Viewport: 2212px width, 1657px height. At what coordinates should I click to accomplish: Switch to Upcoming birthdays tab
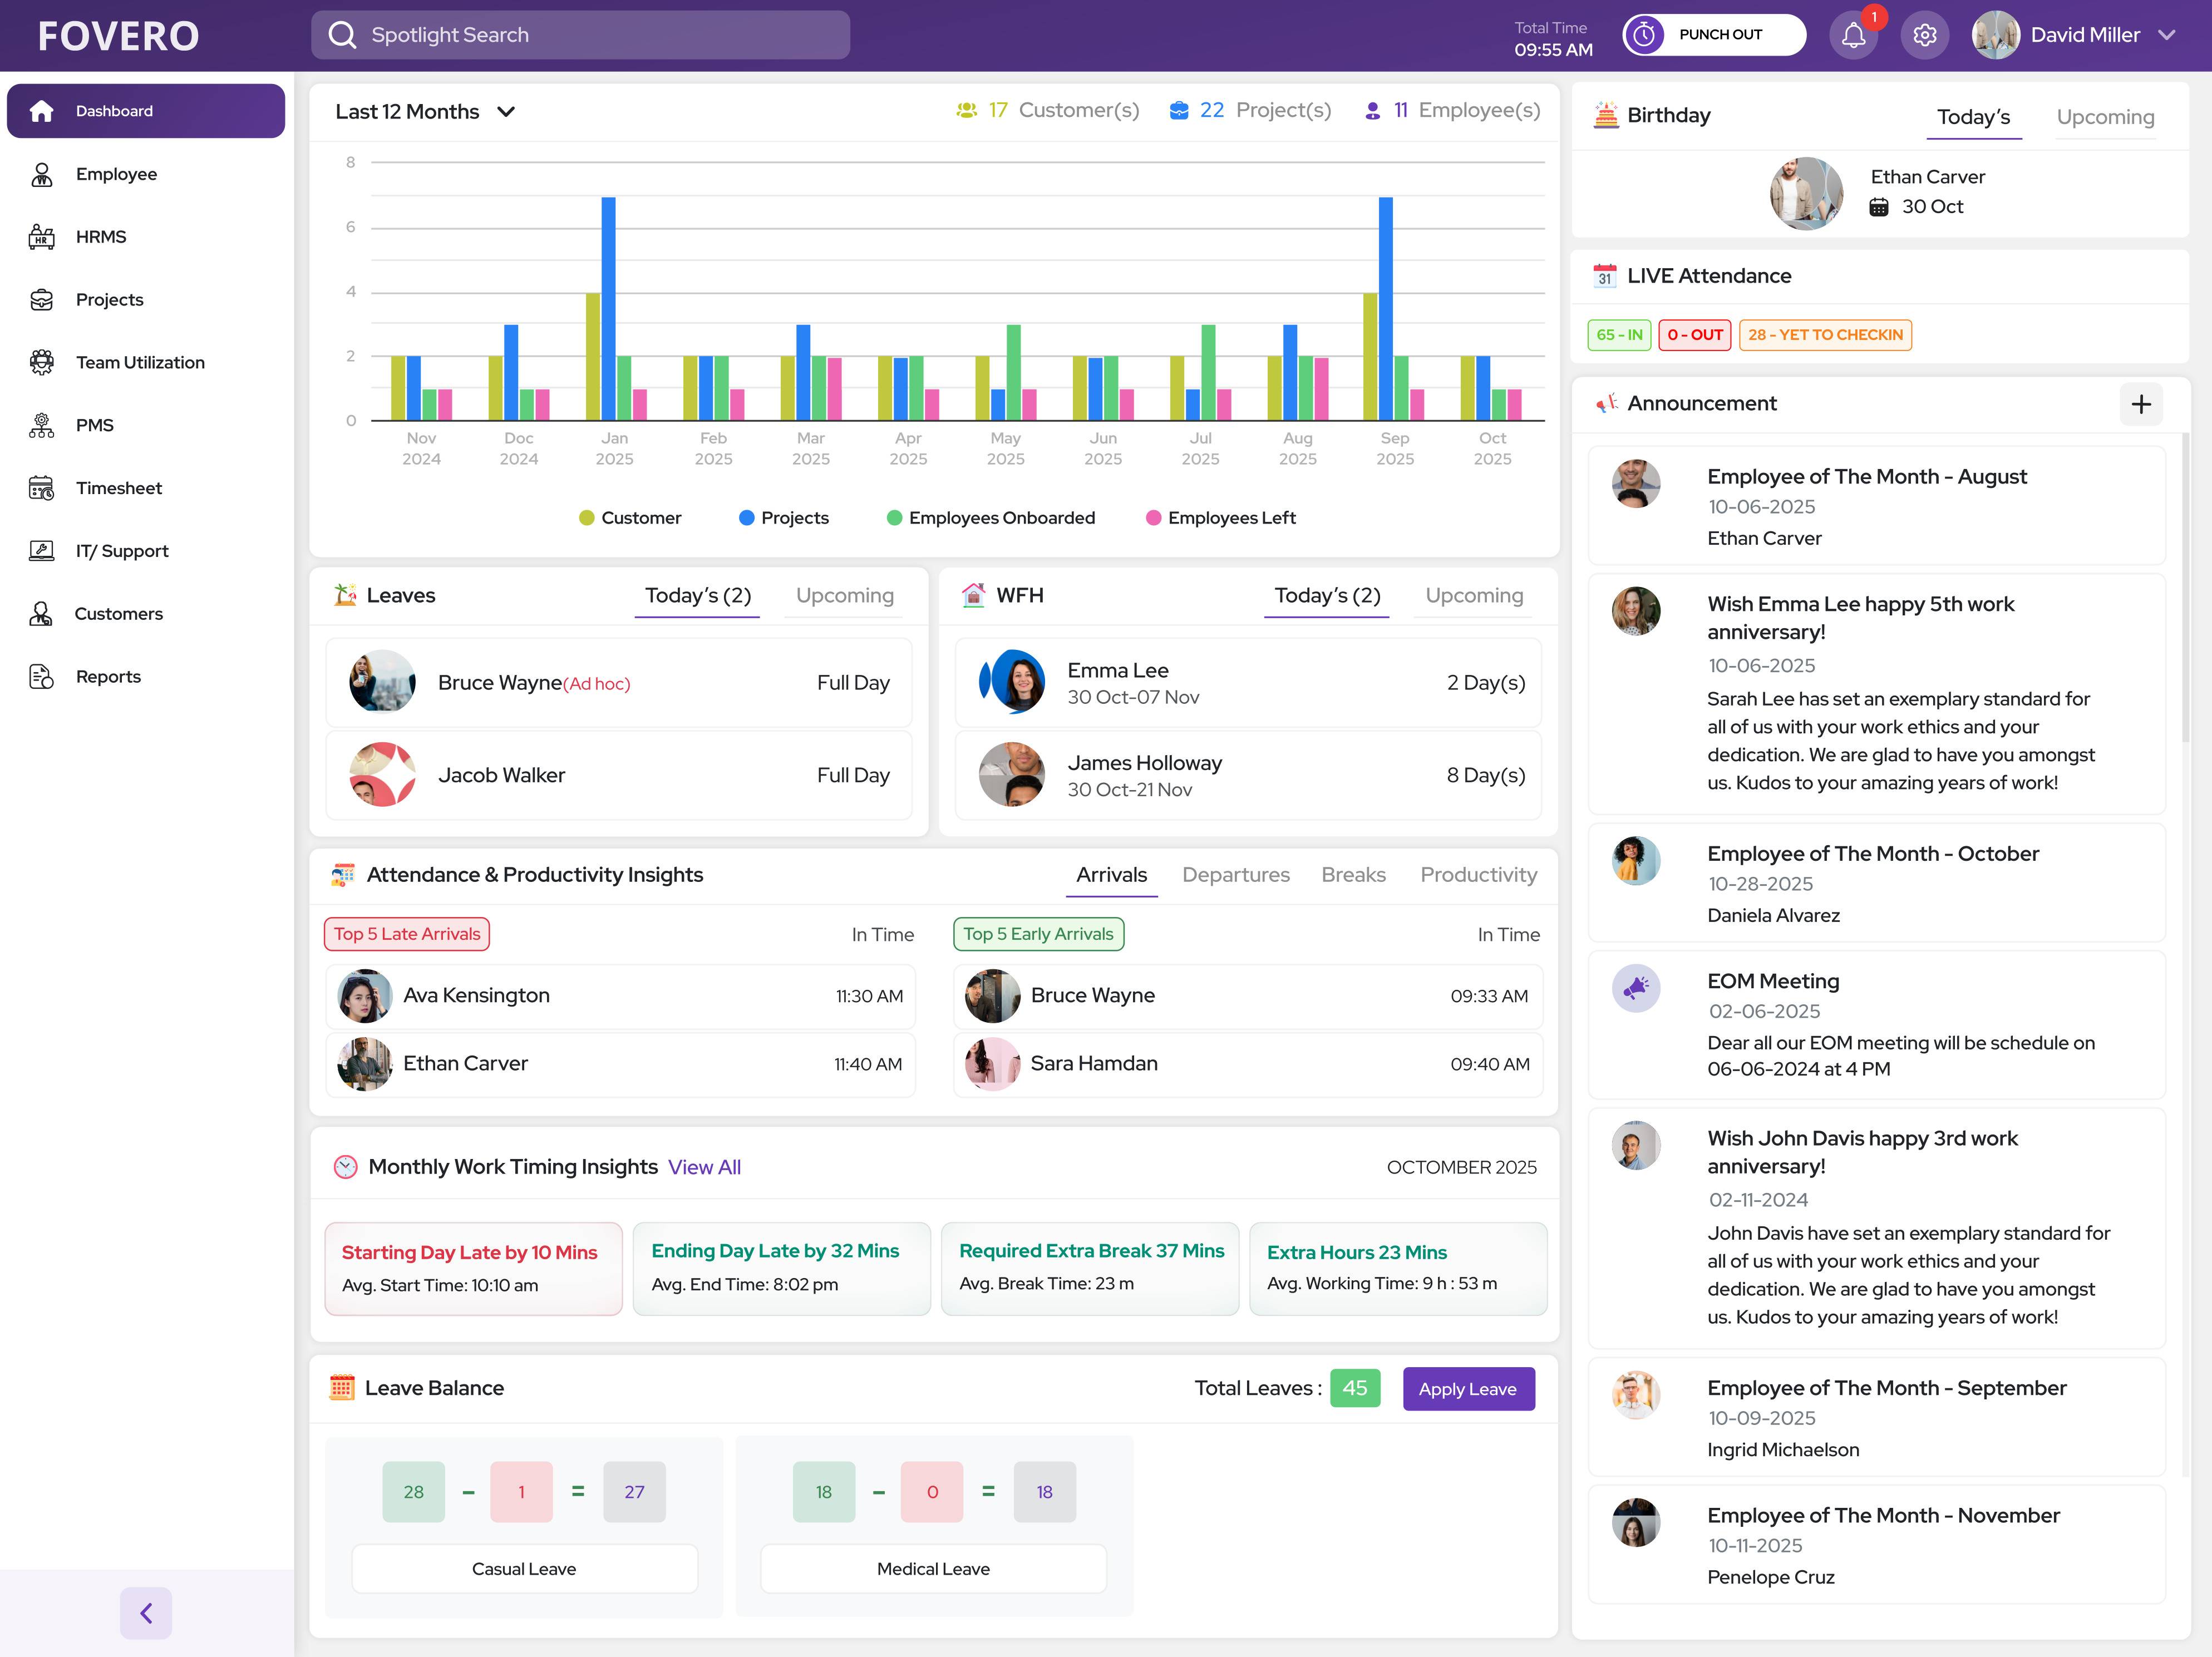click(2104, 117)
